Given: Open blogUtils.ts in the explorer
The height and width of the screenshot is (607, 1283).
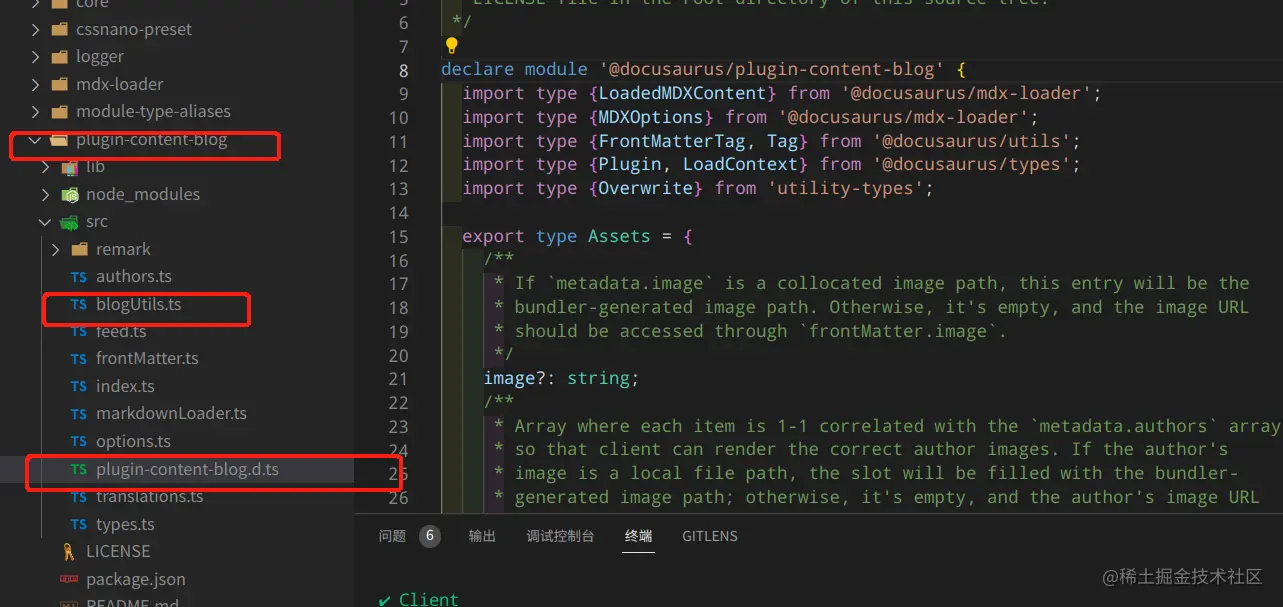Looking at the screenshot, I should click(139, 304).
